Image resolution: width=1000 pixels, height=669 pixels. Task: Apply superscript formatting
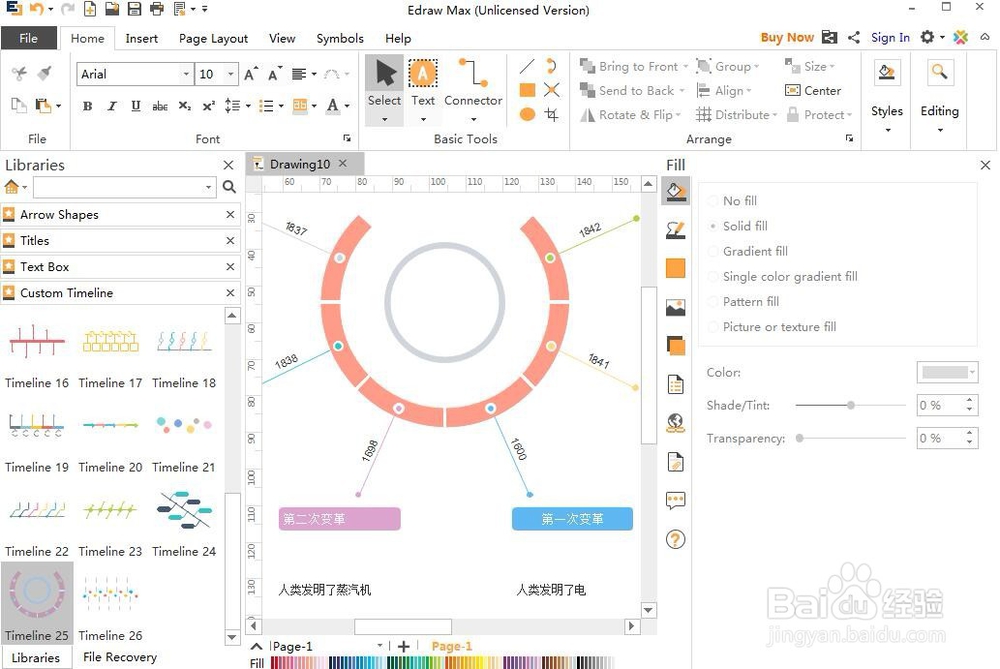click(209, 106)
